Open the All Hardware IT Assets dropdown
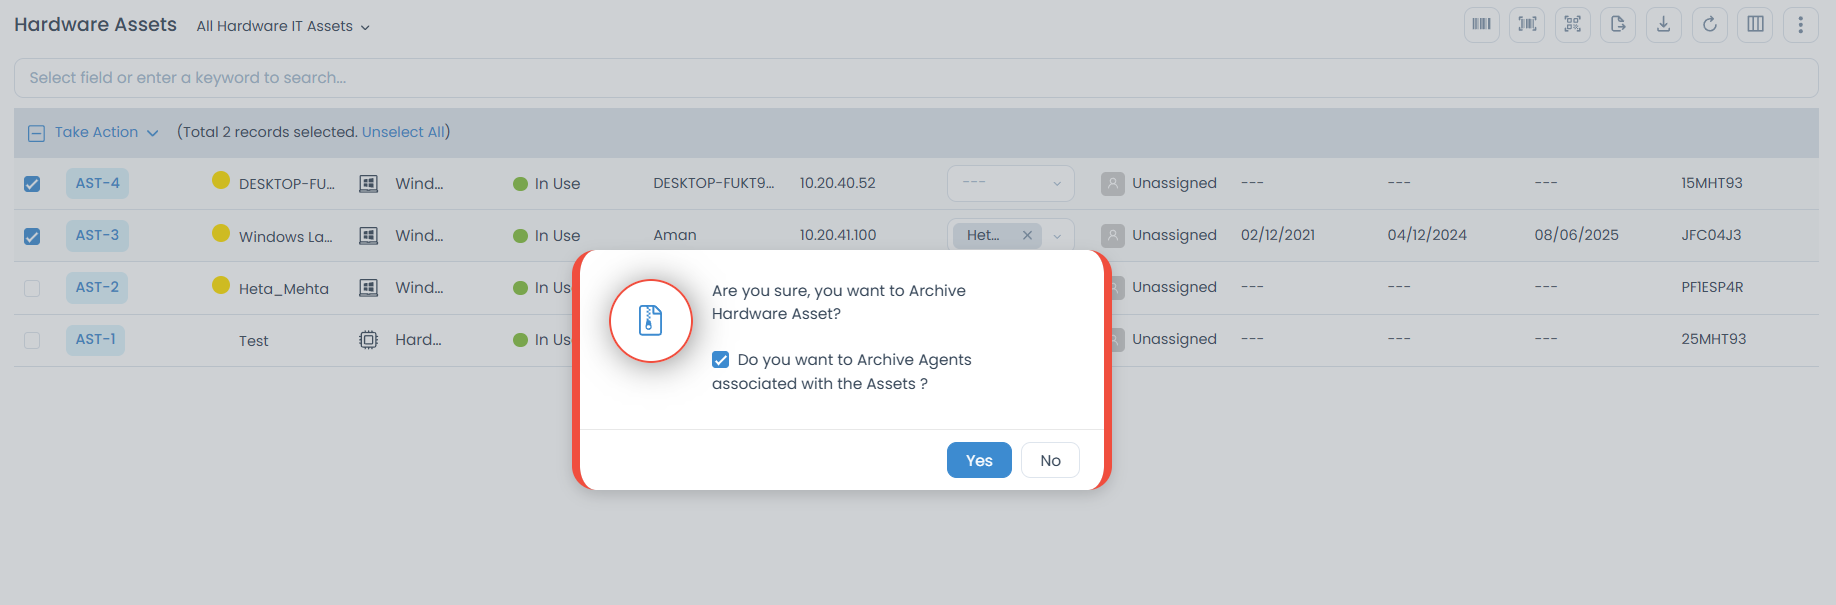Screen dimensions: 1836x605 [283, 26]
